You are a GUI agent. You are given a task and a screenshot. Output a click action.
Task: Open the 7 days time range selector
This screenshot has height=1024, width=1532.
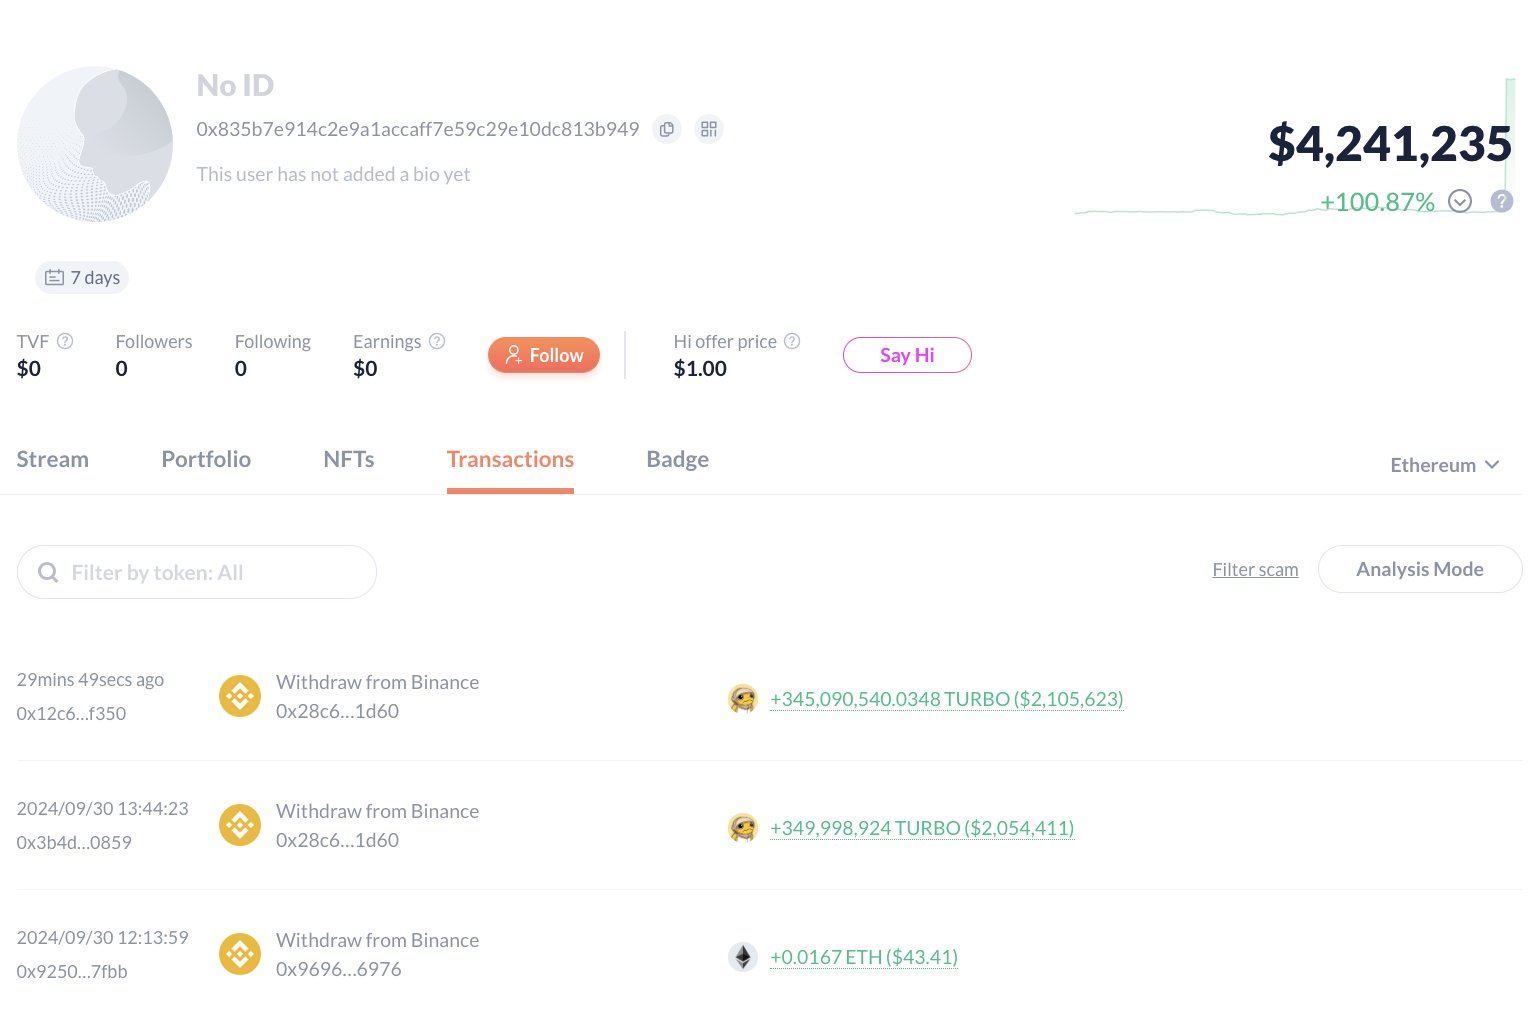click(x=82, y=277)
